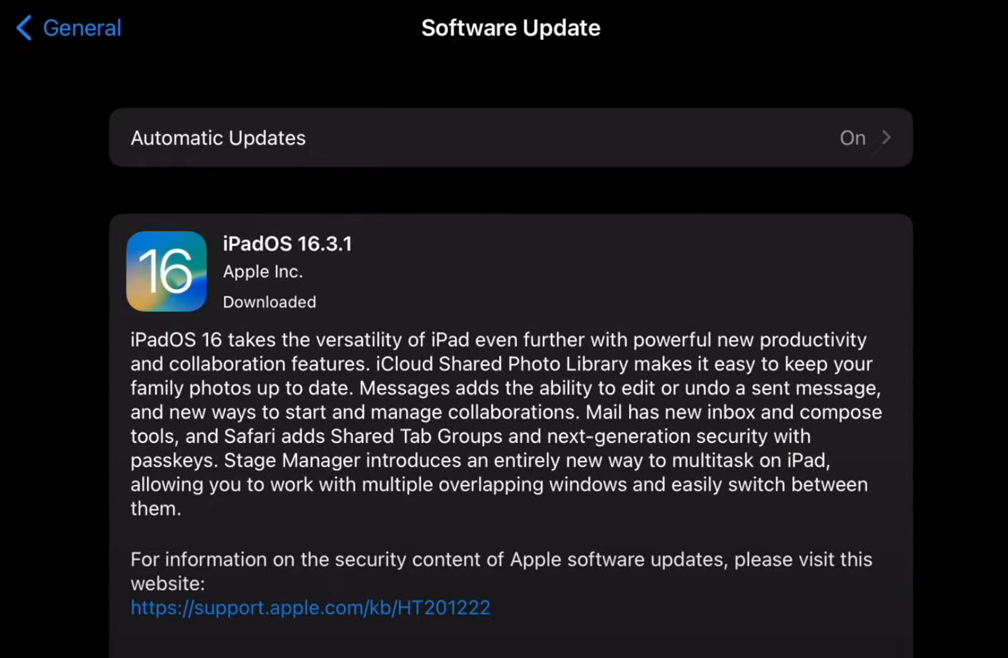Open the support.apple.com HT201222 link
This screenshot has width=1008, height=658.
[x=310, y=607]
